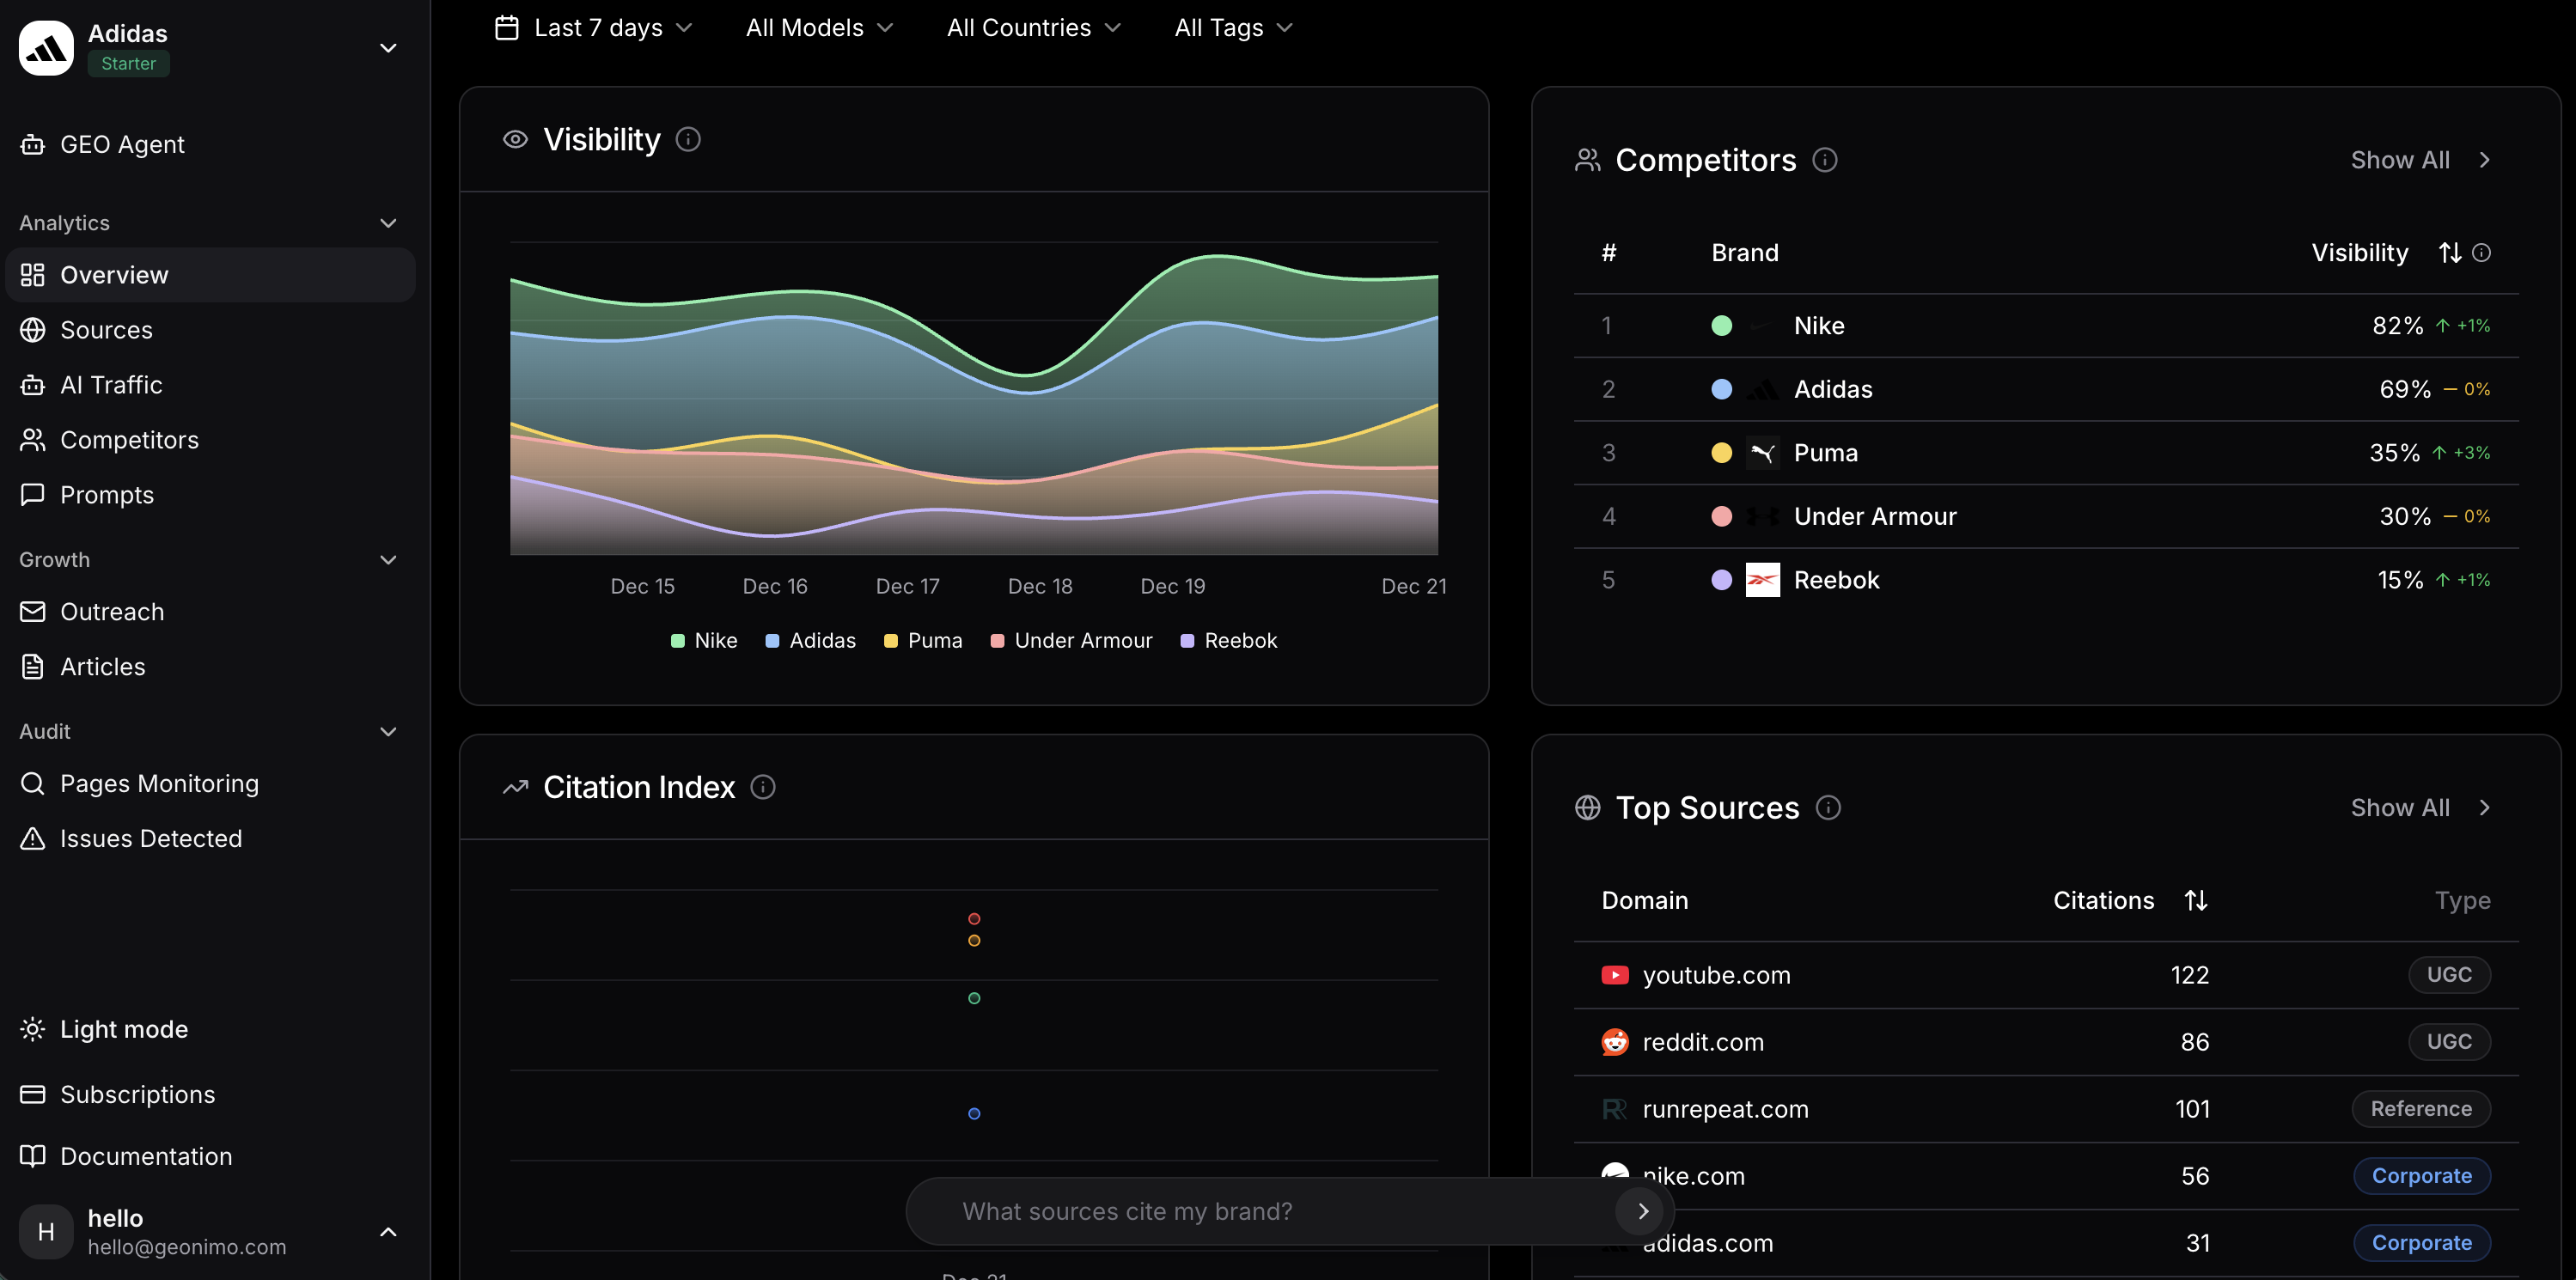Expand the All Models filter
This screenshot has height=1280, width=2576.
tap(817, 27)
